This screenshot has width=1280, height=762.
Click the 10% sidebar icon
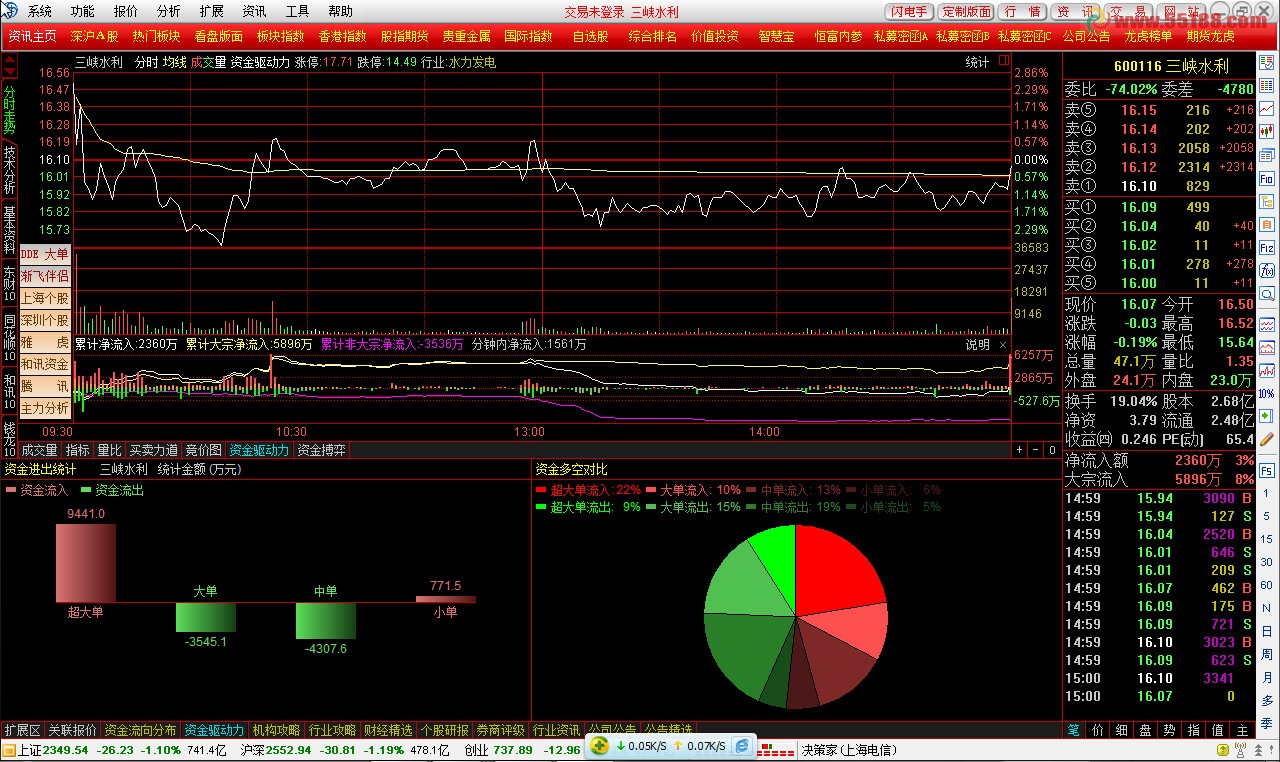(x=1267, y=393)
